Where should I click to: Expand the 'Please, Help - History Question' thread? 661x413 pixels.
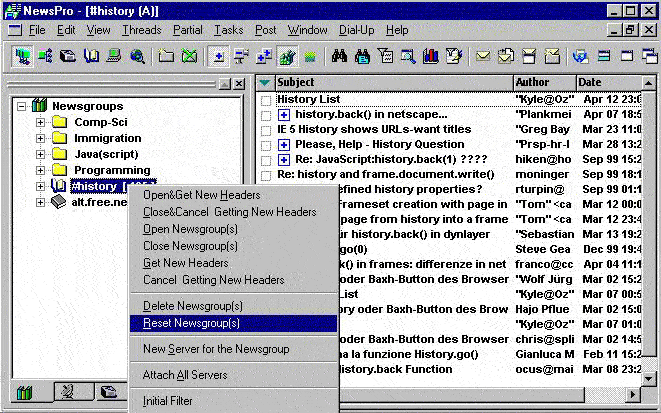point(284,145)
